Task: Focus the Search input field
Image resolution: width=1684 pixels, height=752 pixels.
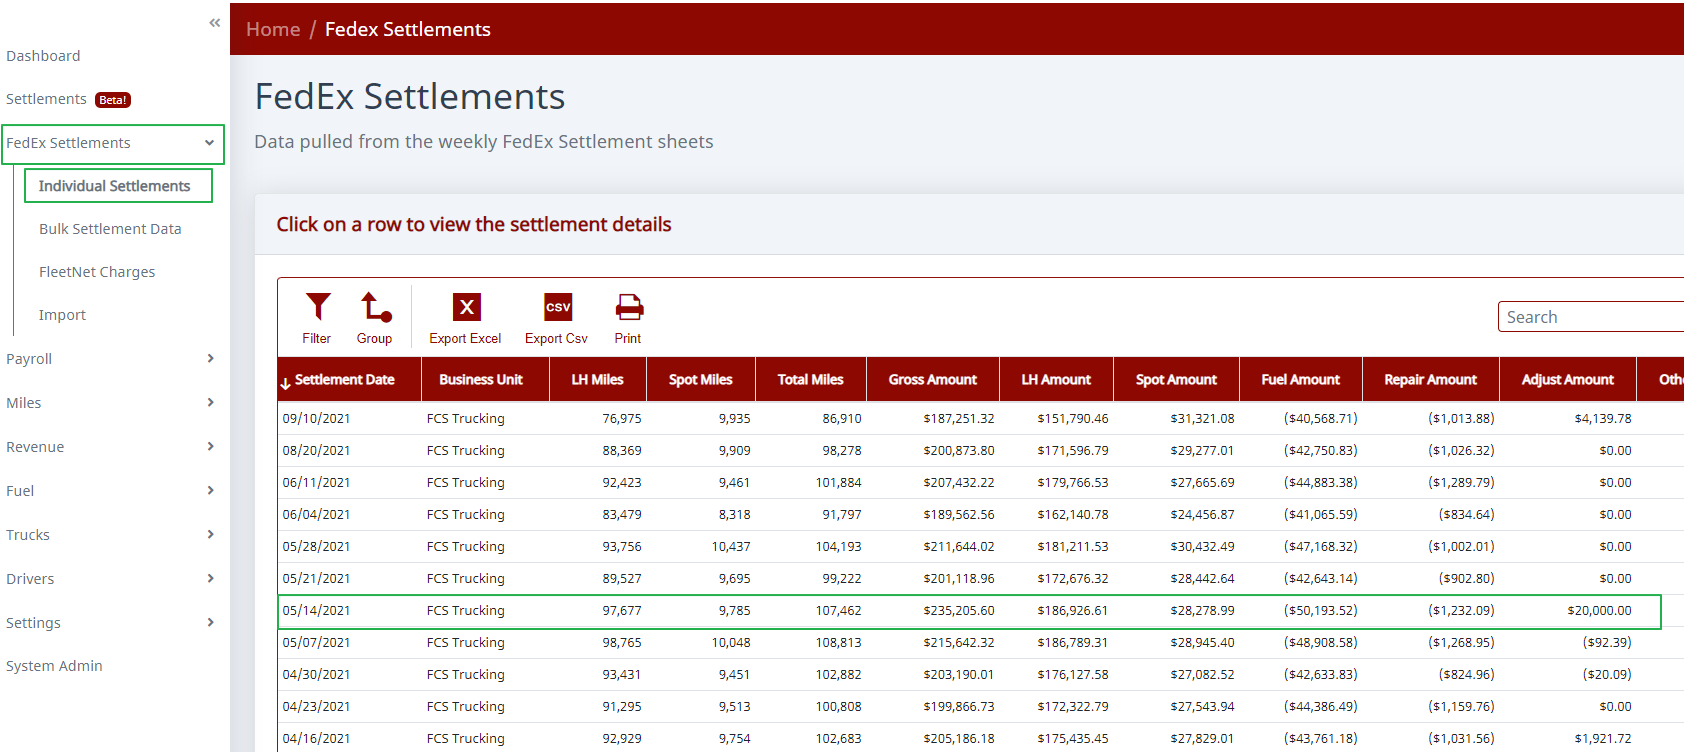Action: click(1591, 317)
